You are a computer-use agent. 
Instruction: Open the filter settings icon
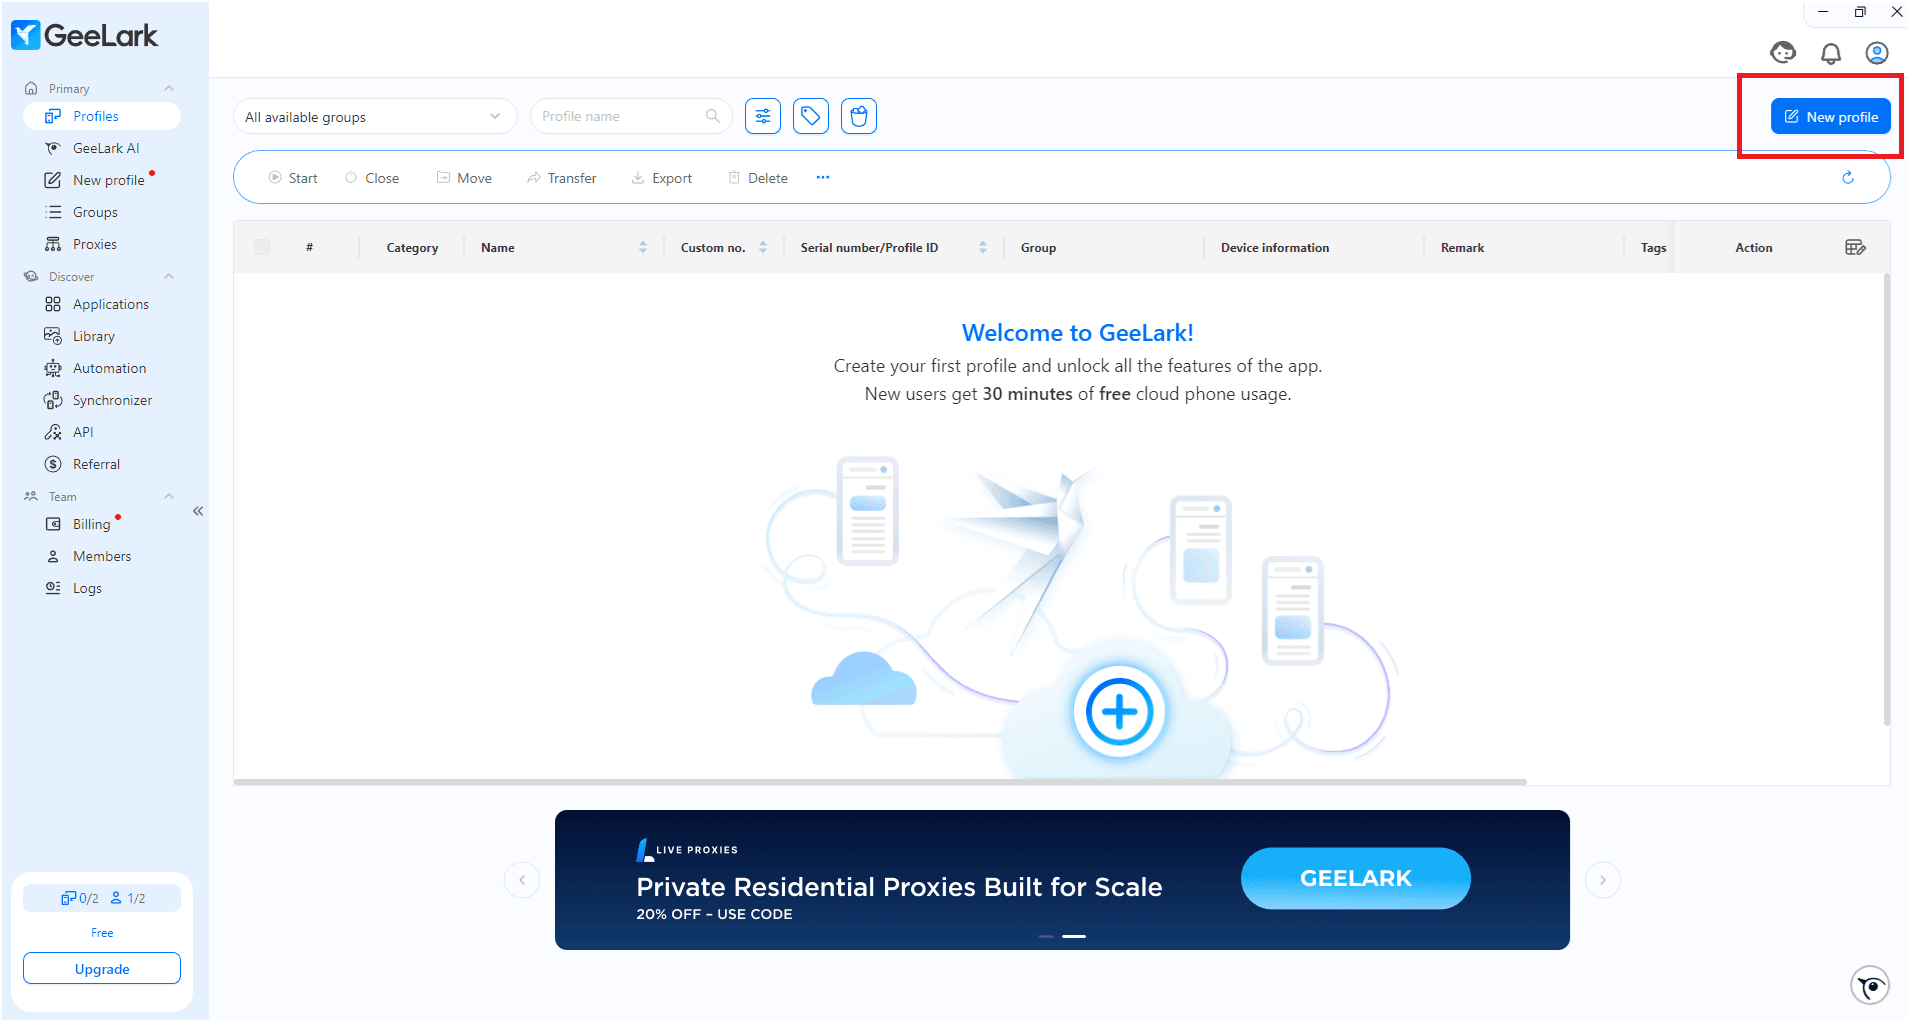point(763,116)
